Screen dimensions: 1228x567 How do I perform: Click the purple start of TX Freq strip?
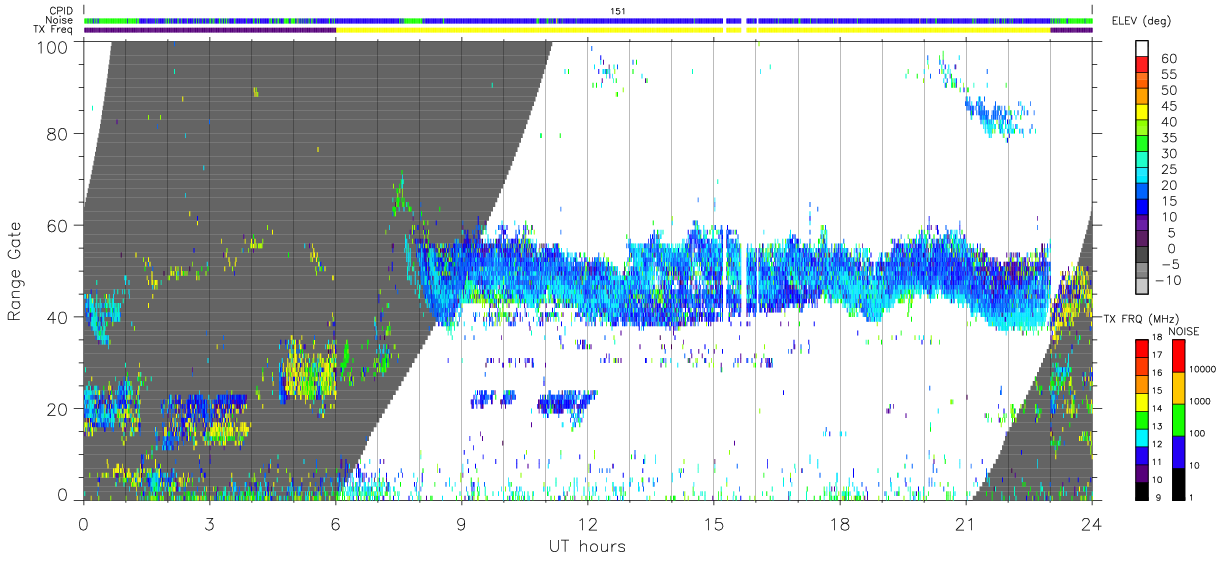(209, 30)
